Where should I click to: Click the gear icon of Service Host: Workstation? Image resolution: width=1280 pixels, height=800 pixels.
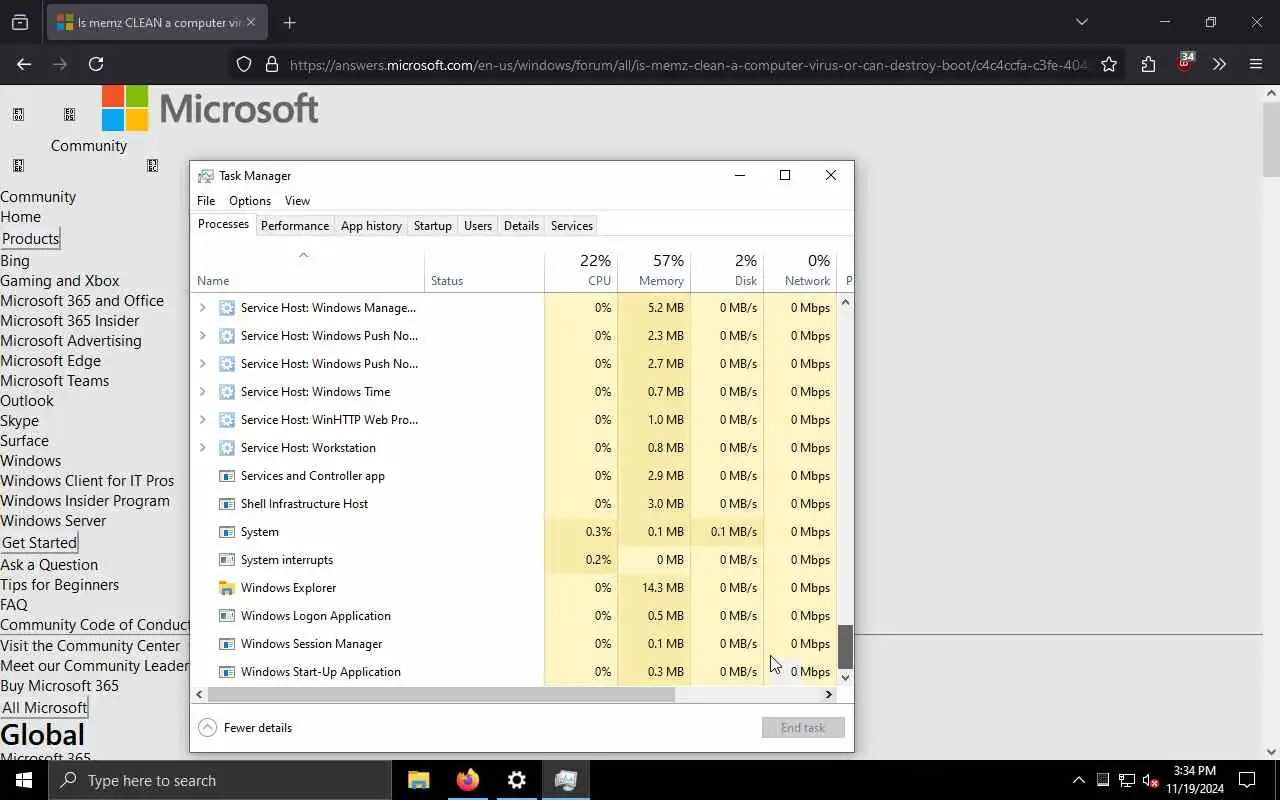pyautogui.click(x=227, y=448)
